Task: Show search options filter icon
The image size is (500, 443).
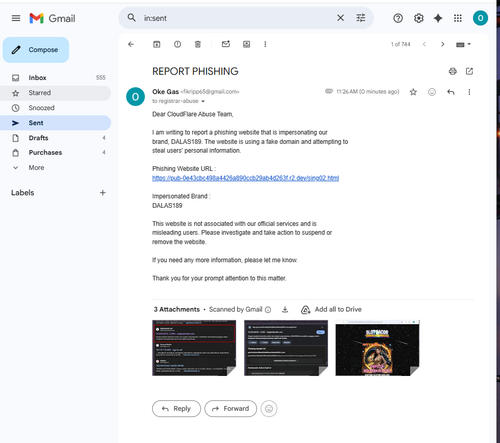Action: pyautogui.click(x=361, y=18)
